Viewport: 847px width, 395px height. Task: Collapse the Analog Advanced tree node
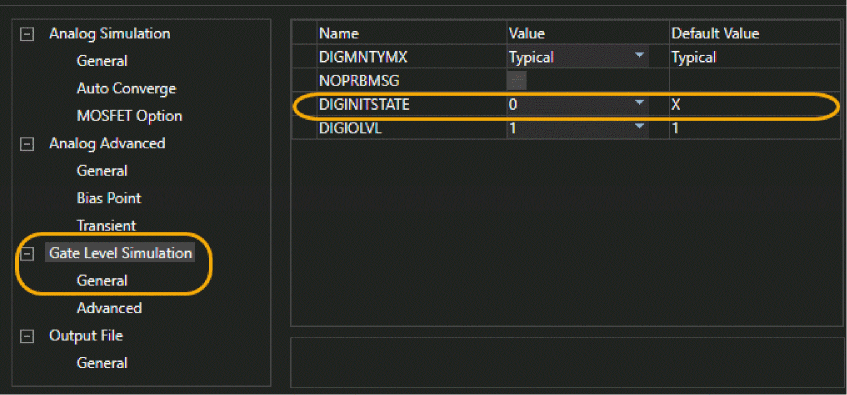[26, 144]
